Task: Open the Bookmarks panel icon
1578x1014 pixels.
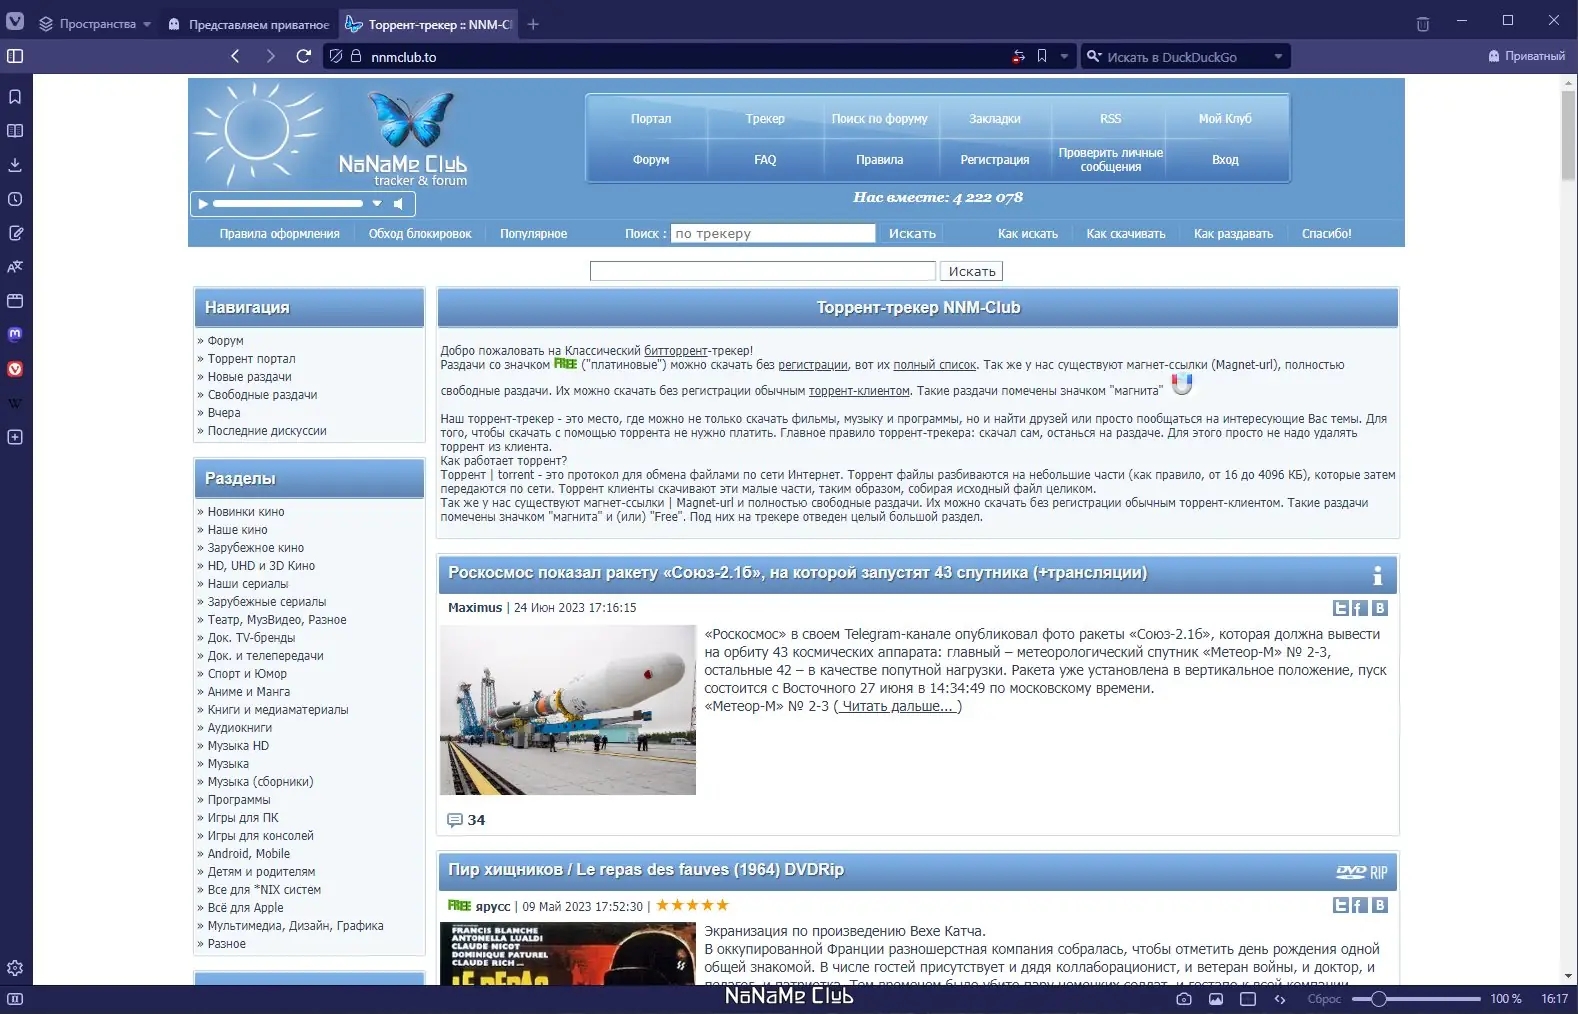Action: 15,97
